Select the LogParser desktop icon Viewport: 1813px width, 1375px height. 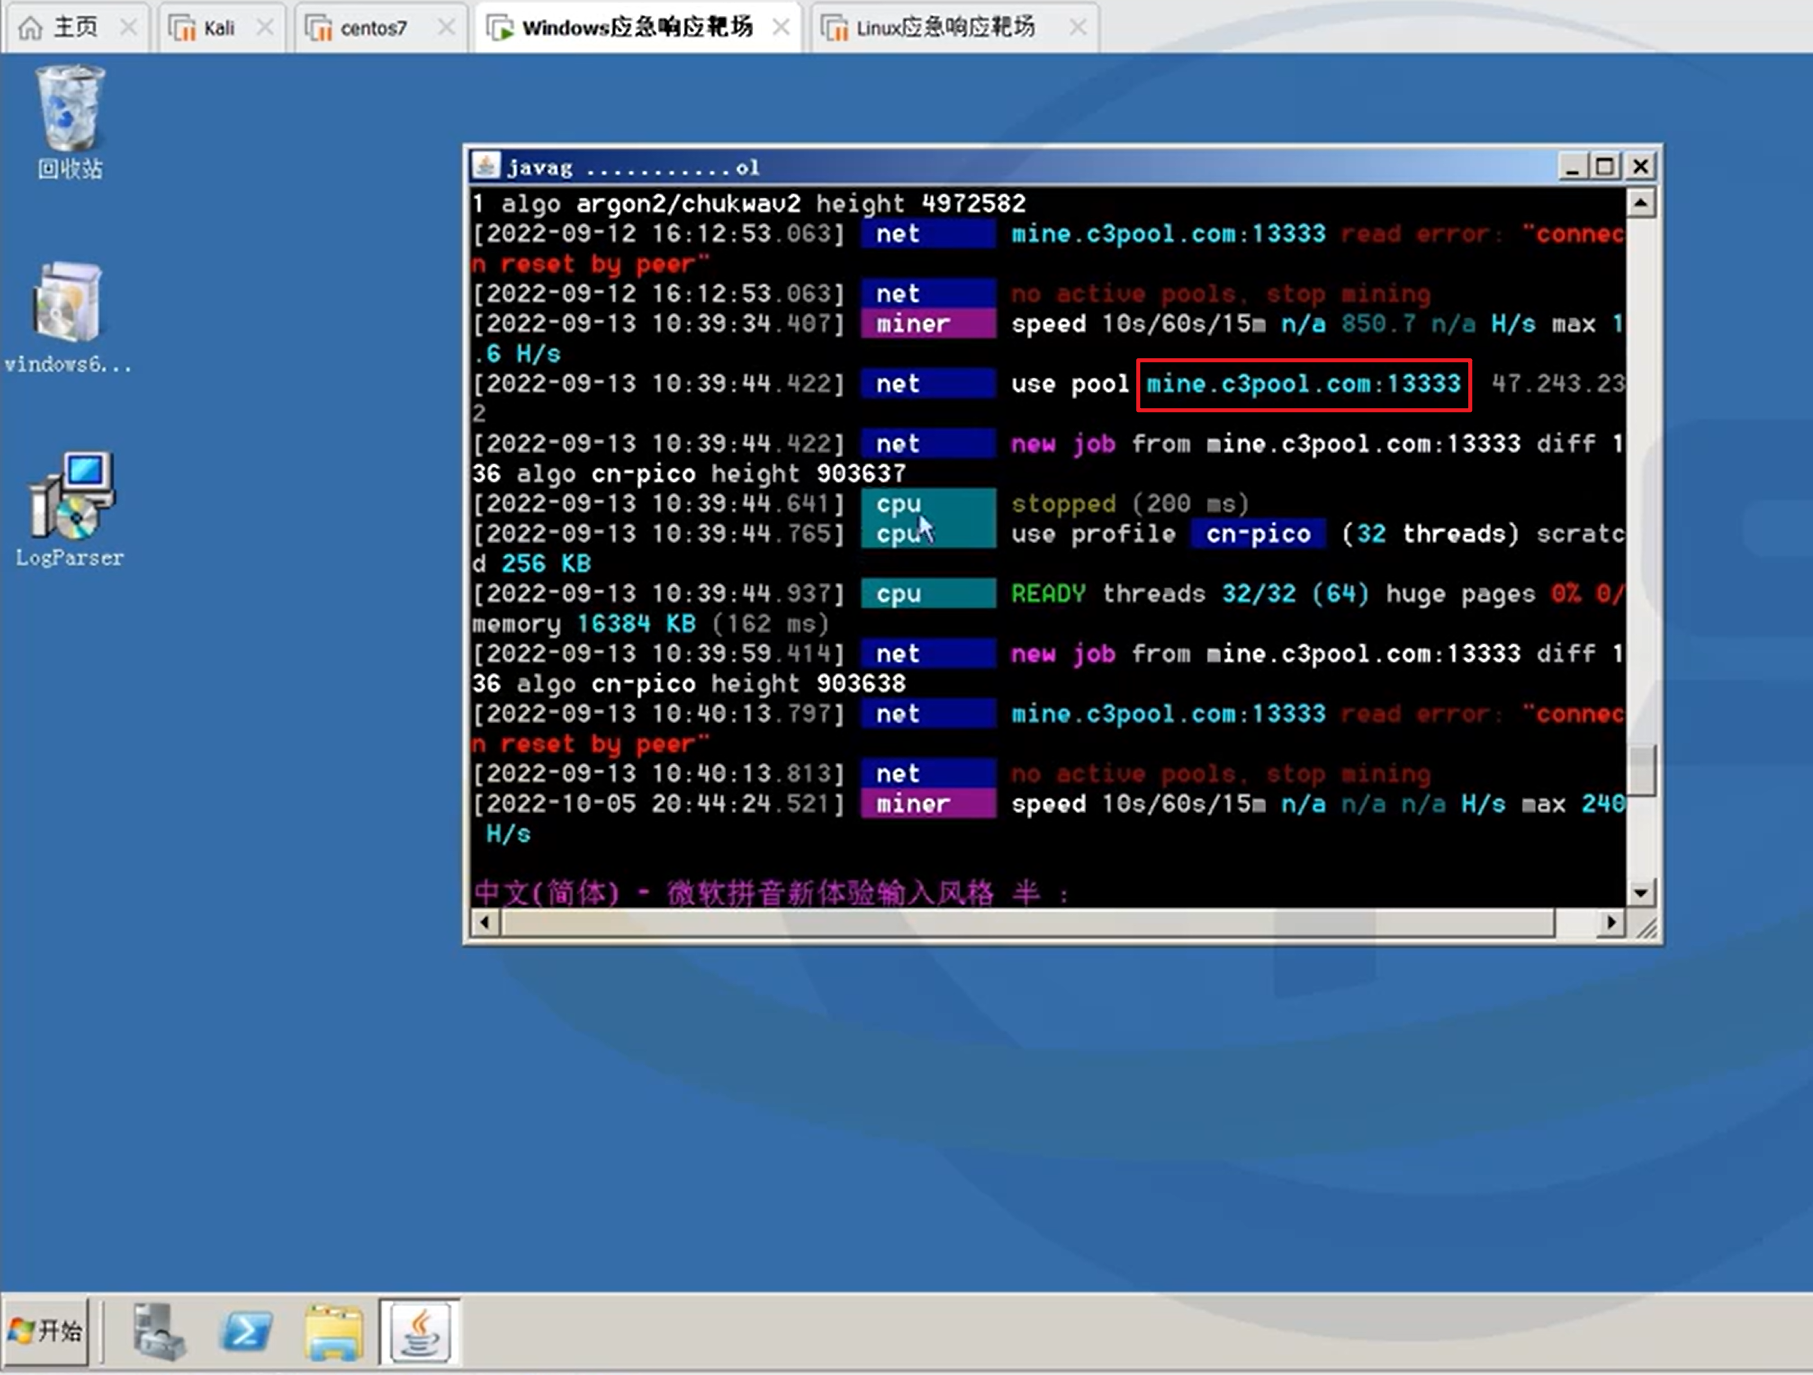(x=70, y=509)
